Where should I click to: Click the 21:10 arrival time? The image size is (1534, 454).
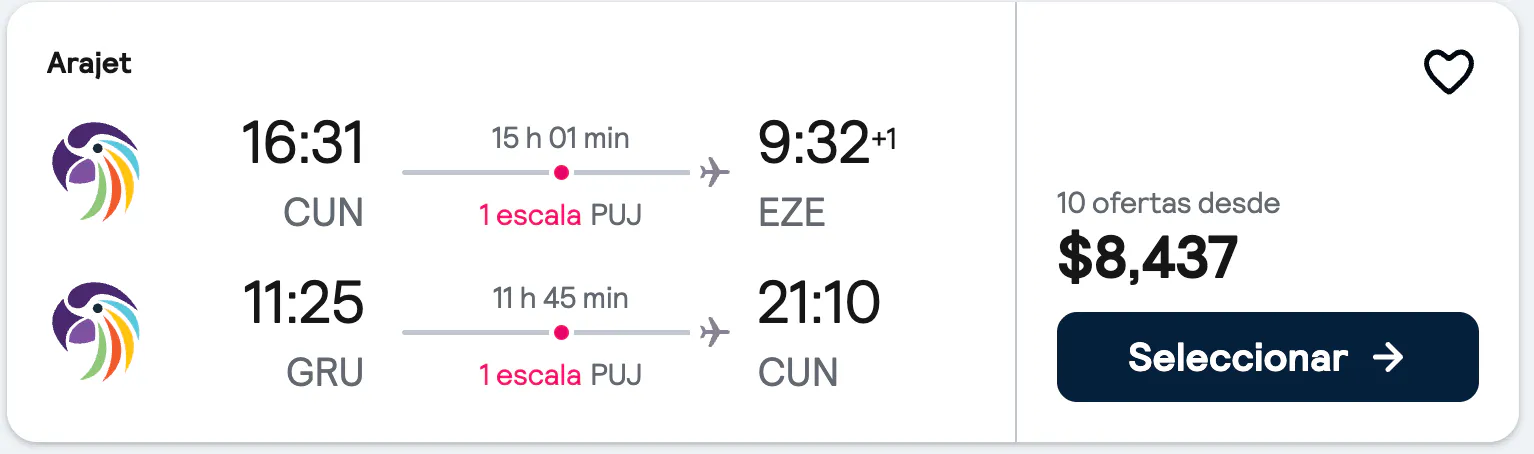click(819, 303)
